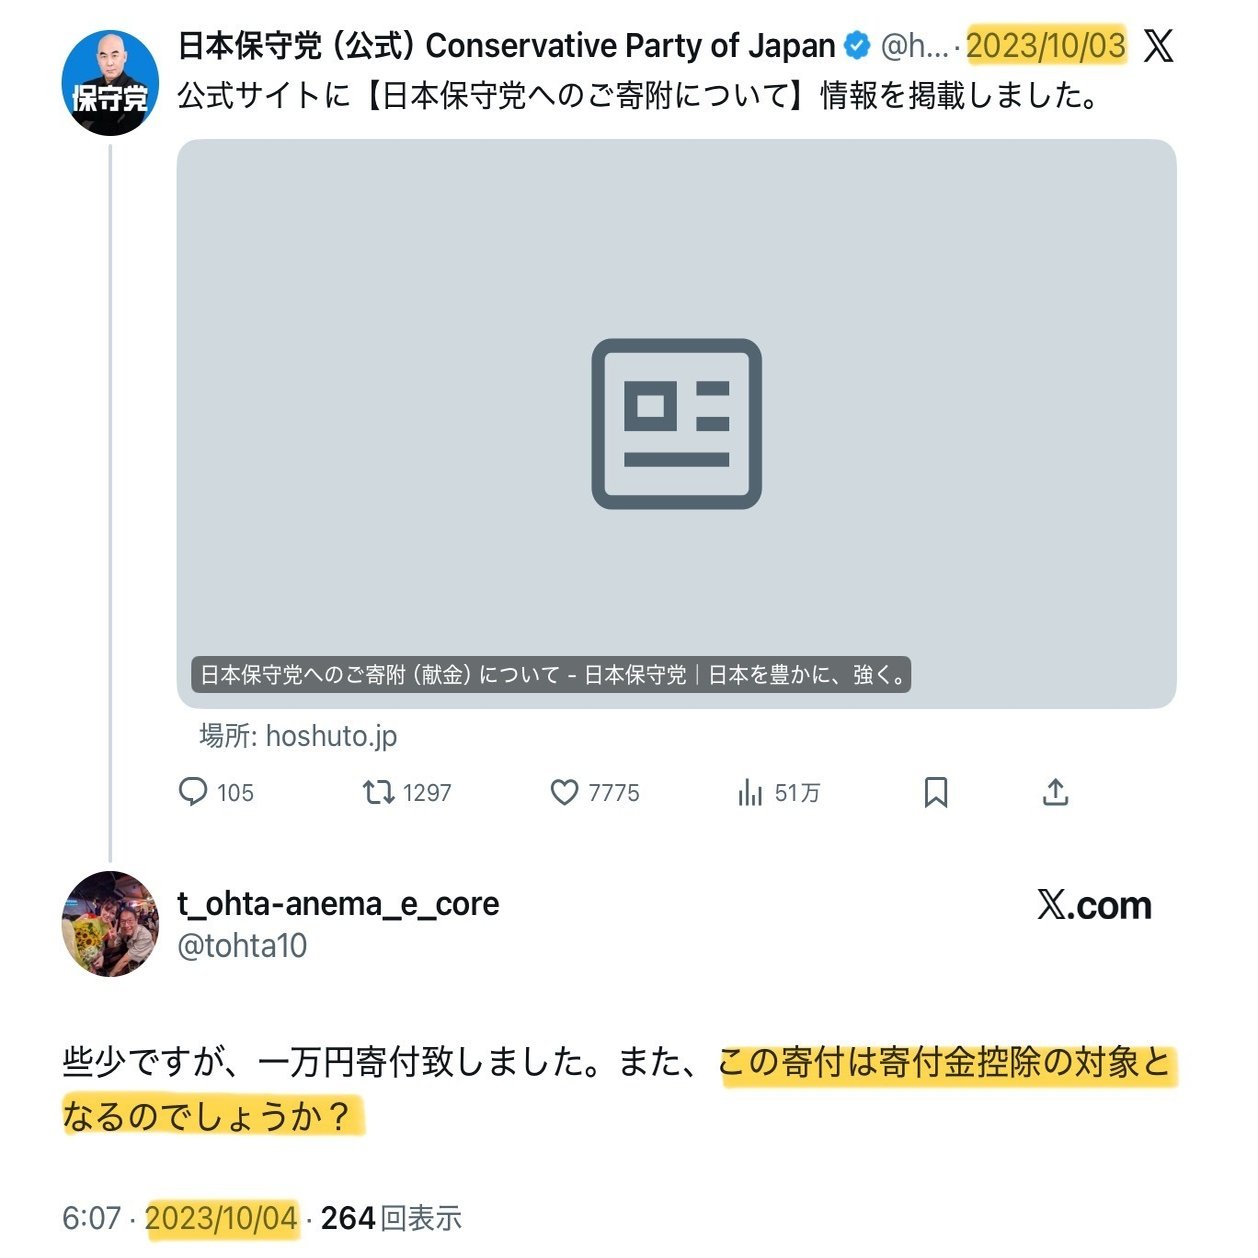This screenshot has height=1258, width=1258.
Task: Click the 2023/10/04 reply timestamp
Action: tap(221, 1218)
